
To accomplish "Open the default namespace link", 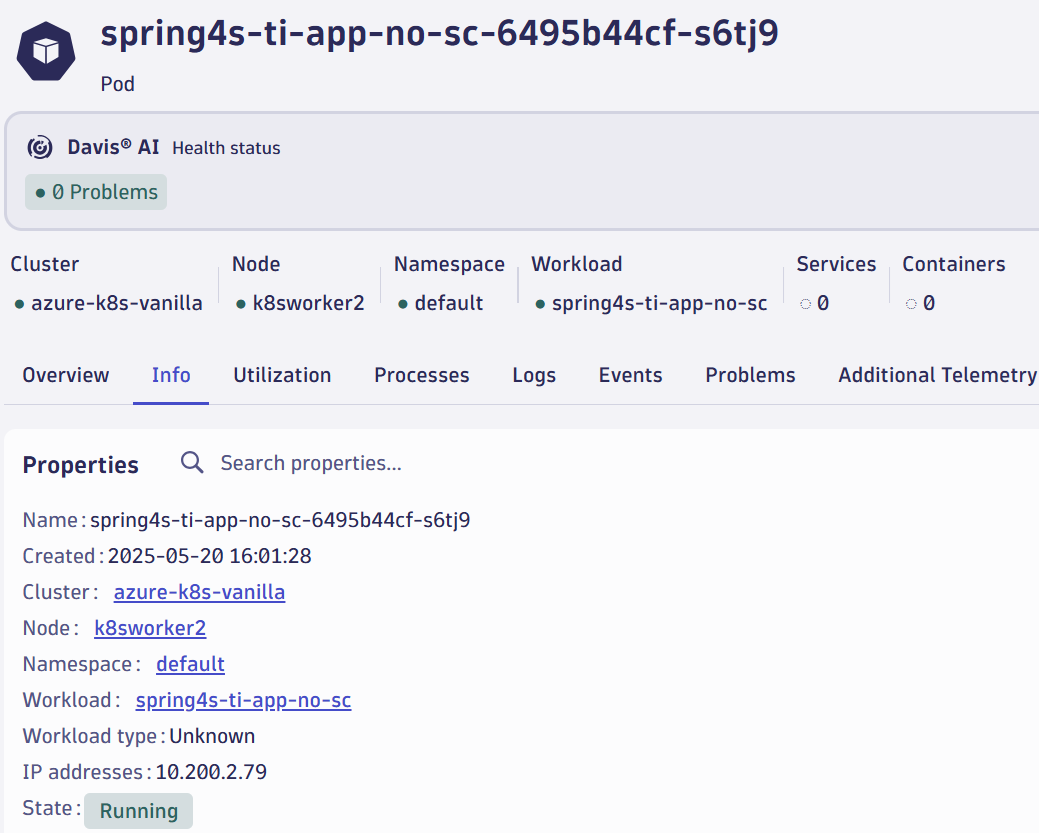I will 190,664.
